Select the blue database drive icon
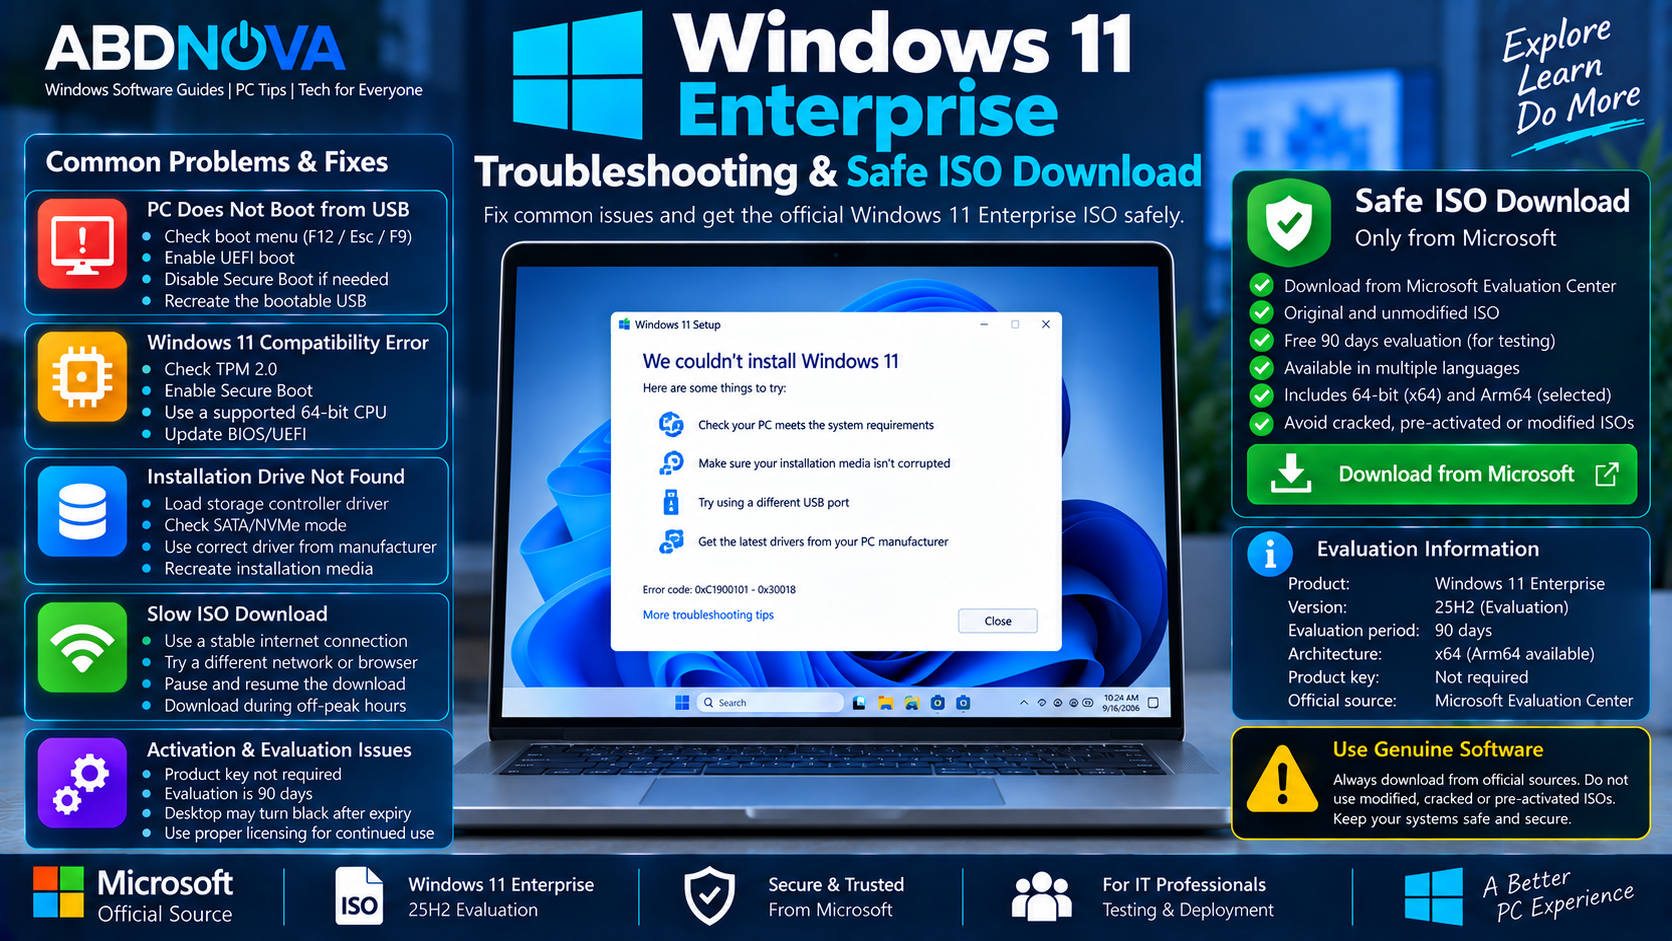The height and width of the screenshot is (941, 1672). (82, 511)
